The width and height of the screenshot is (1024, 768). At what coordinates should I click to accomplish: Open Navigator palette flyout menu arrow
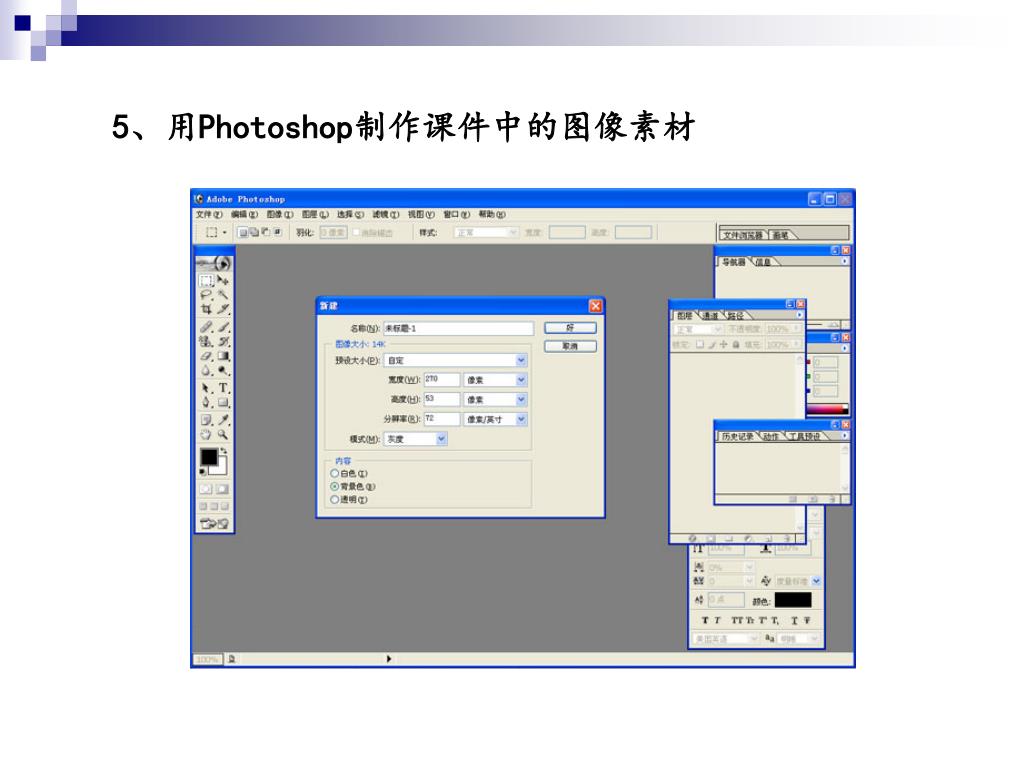pyautogui.click(x=844, y=261)
